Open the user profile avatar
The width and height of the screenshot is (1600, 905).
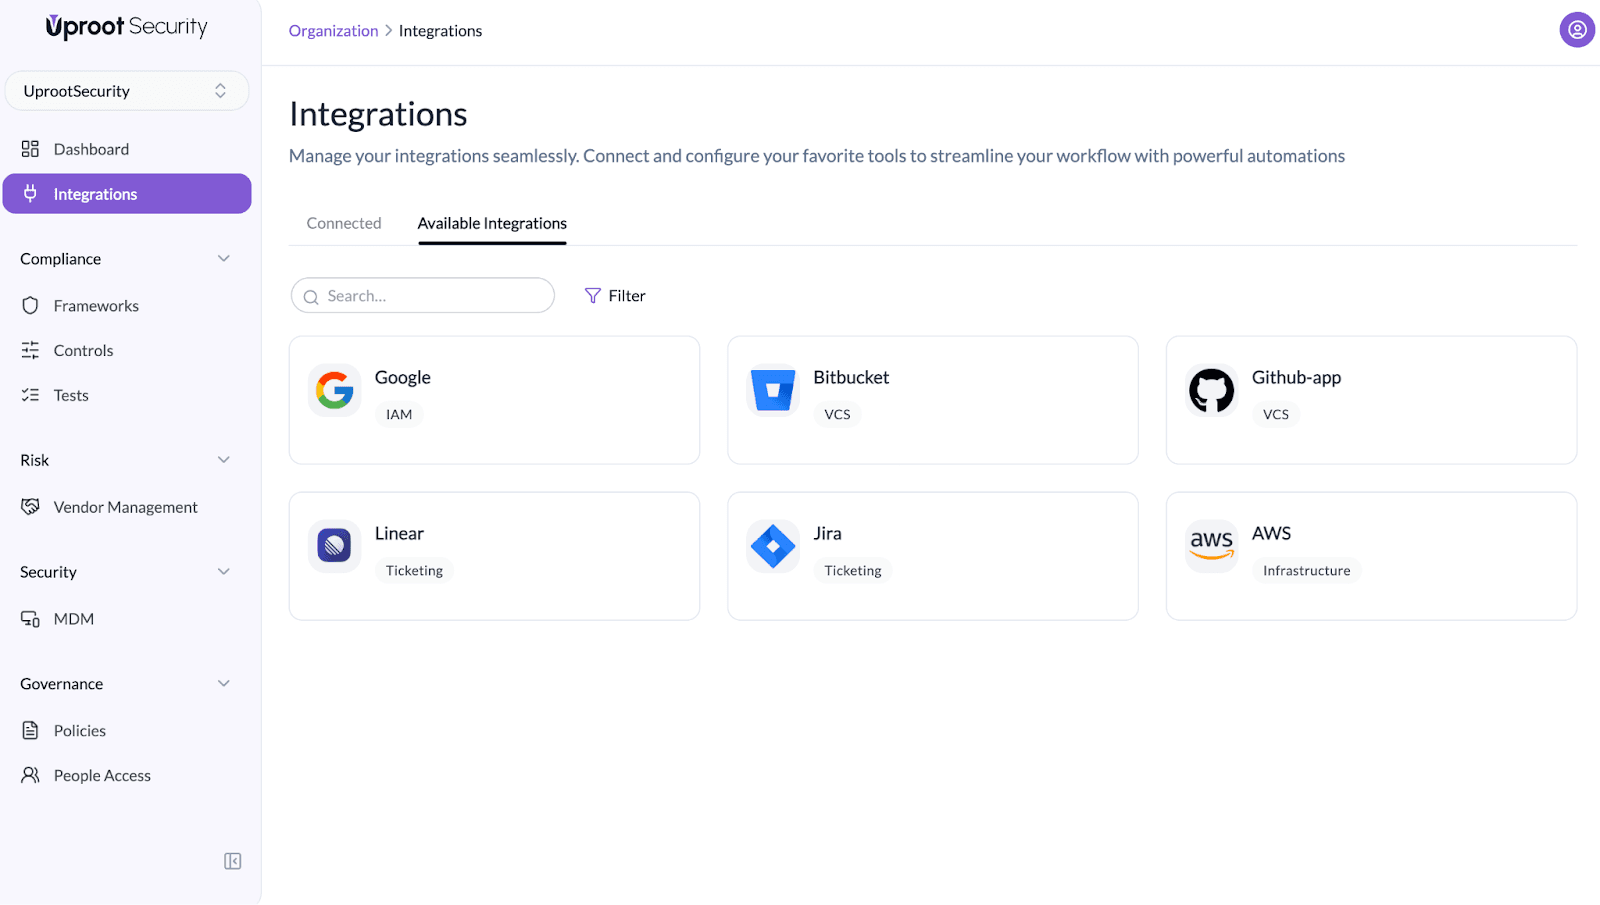[1576, 30]
